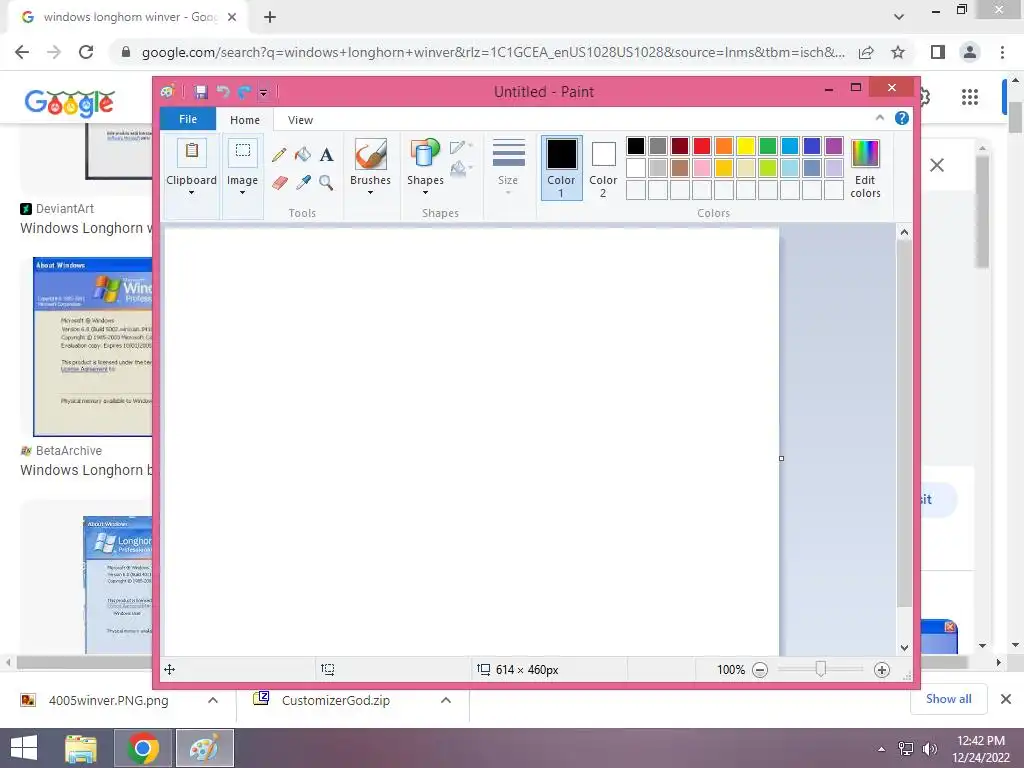Select the Eraser tool
This screenshot has height=768, width=1024.
(x=279, y=183)
